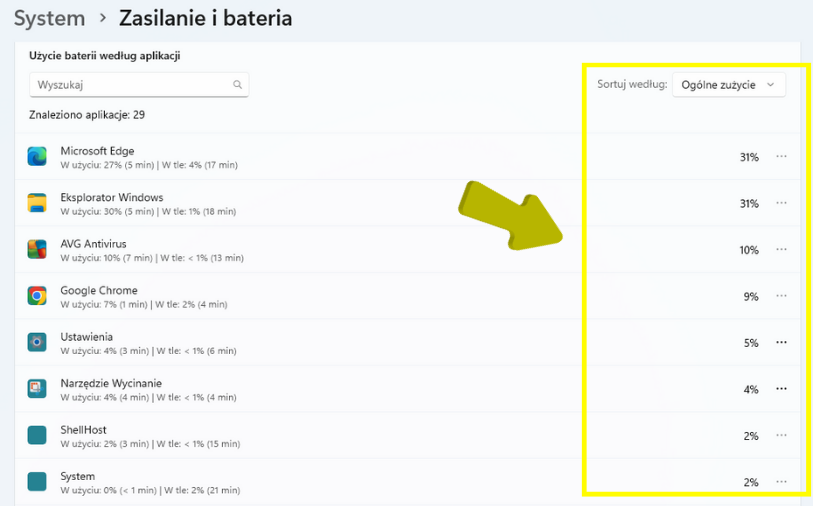The image size is (814, 506).
Task: Click the Ustawienia gear icon
Action: point(37,342)
